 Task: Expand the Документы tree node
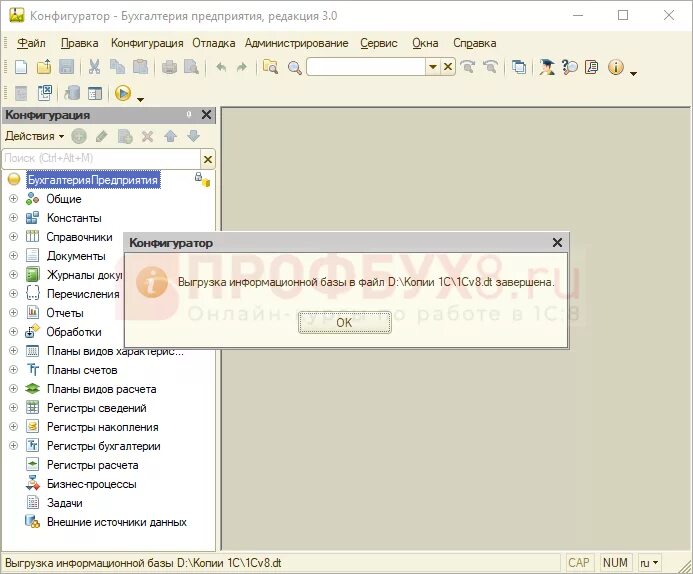click(x=13, y=256)
